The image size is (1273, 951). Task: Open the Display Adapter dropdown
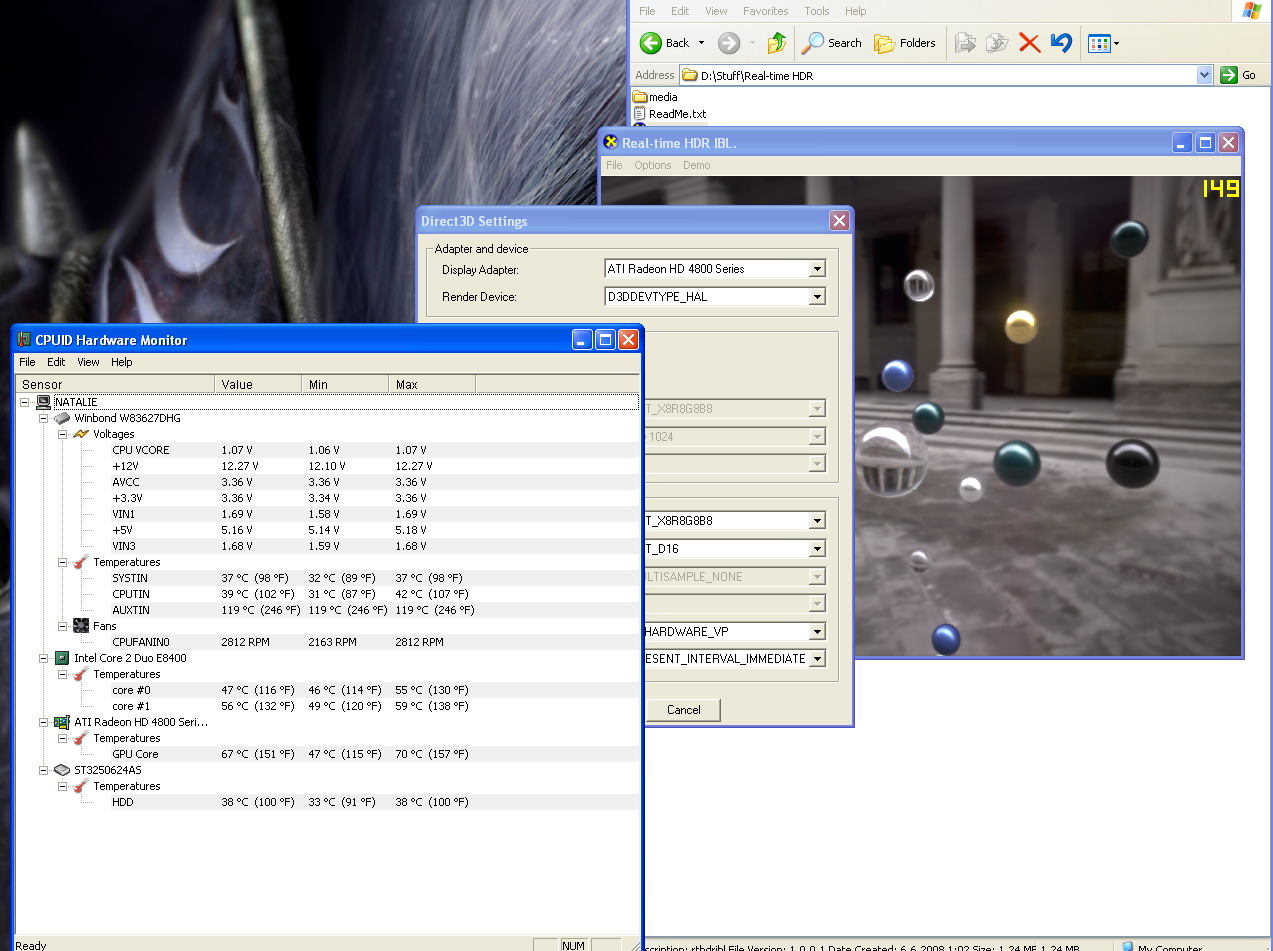pos(817,269)
